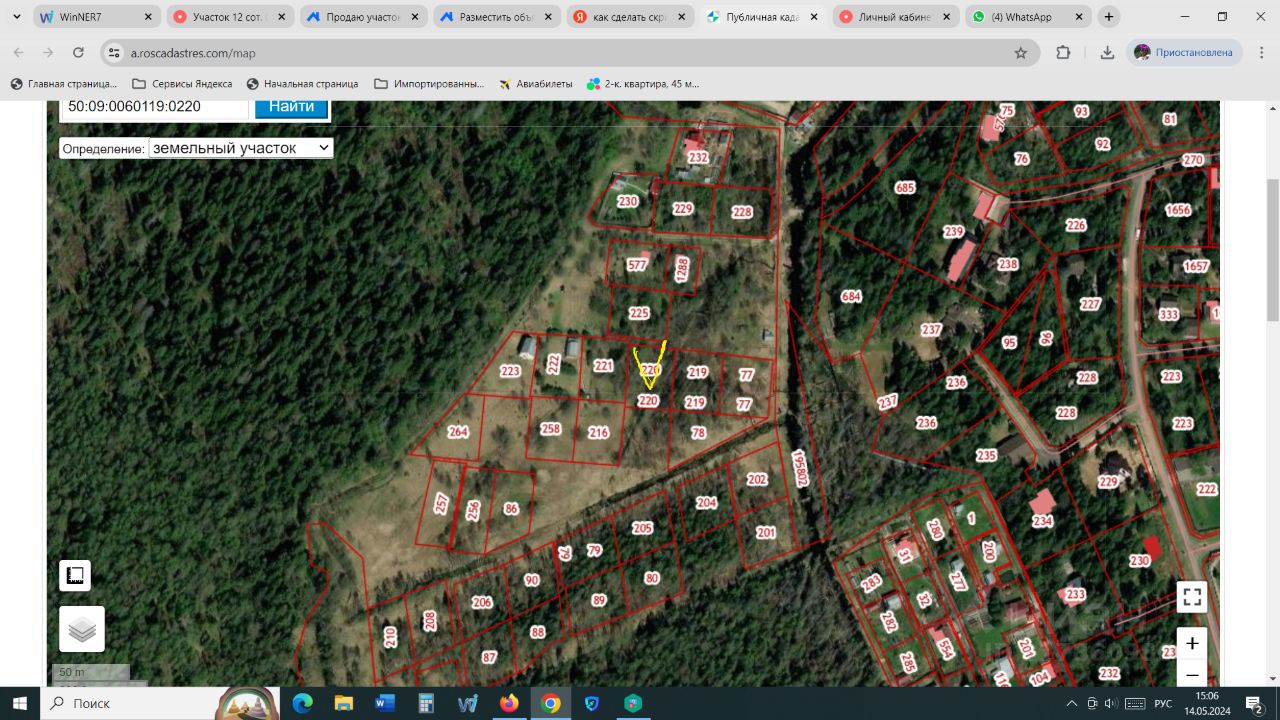Click the 'Найти' search button
The image size is (1280, 720).
[291, 107]
